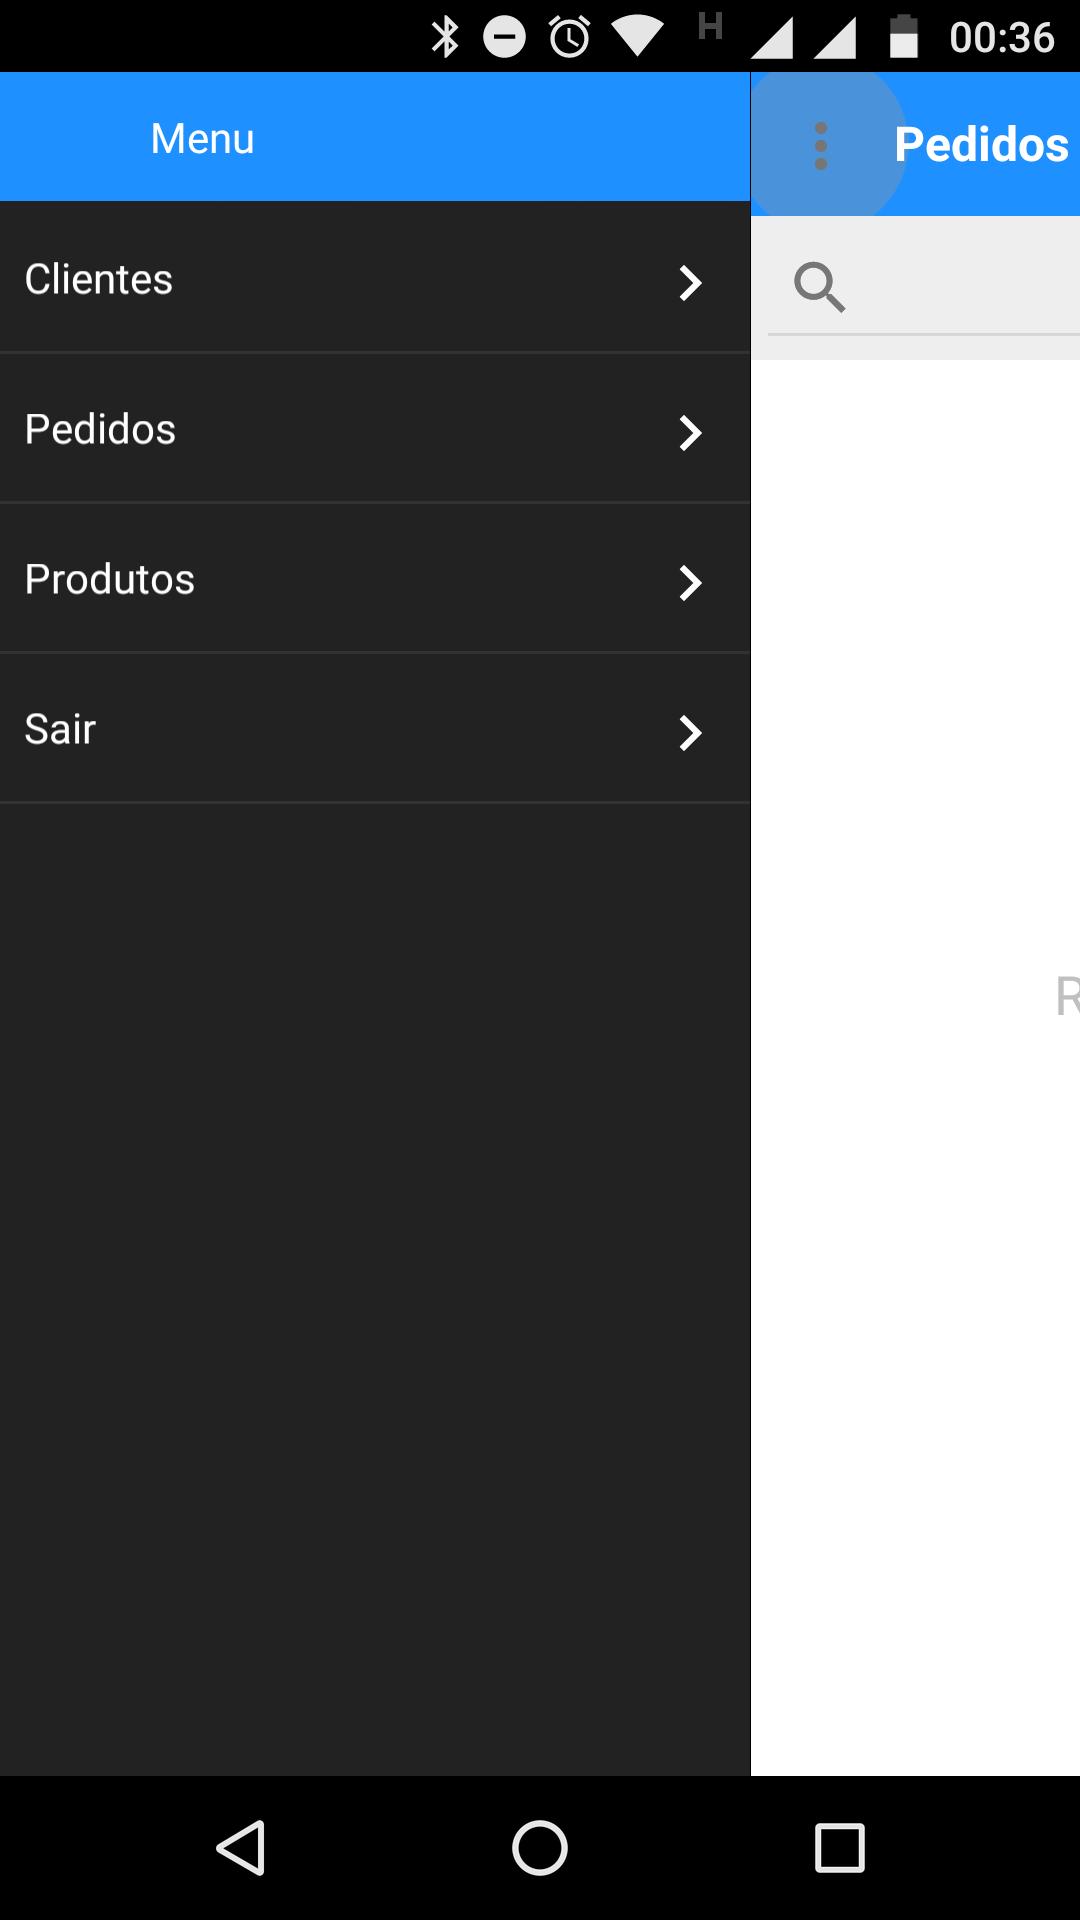Screen dimensions: 1080x1920
Task: Tap the Android home circle button
Action: pos(540,1847)
